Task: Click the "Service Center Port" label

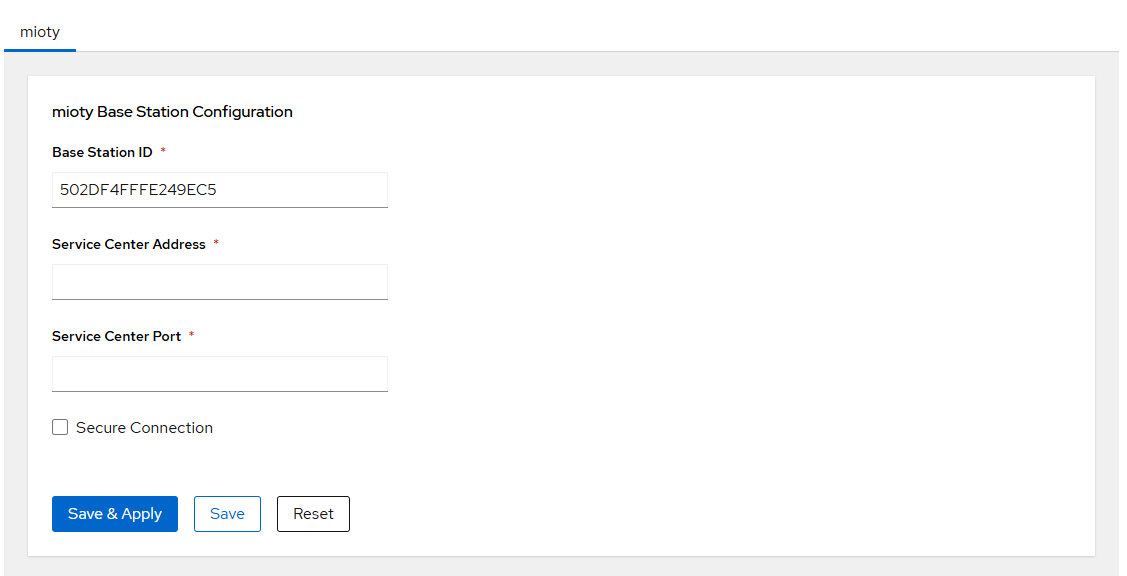Action: pos(116,336)
